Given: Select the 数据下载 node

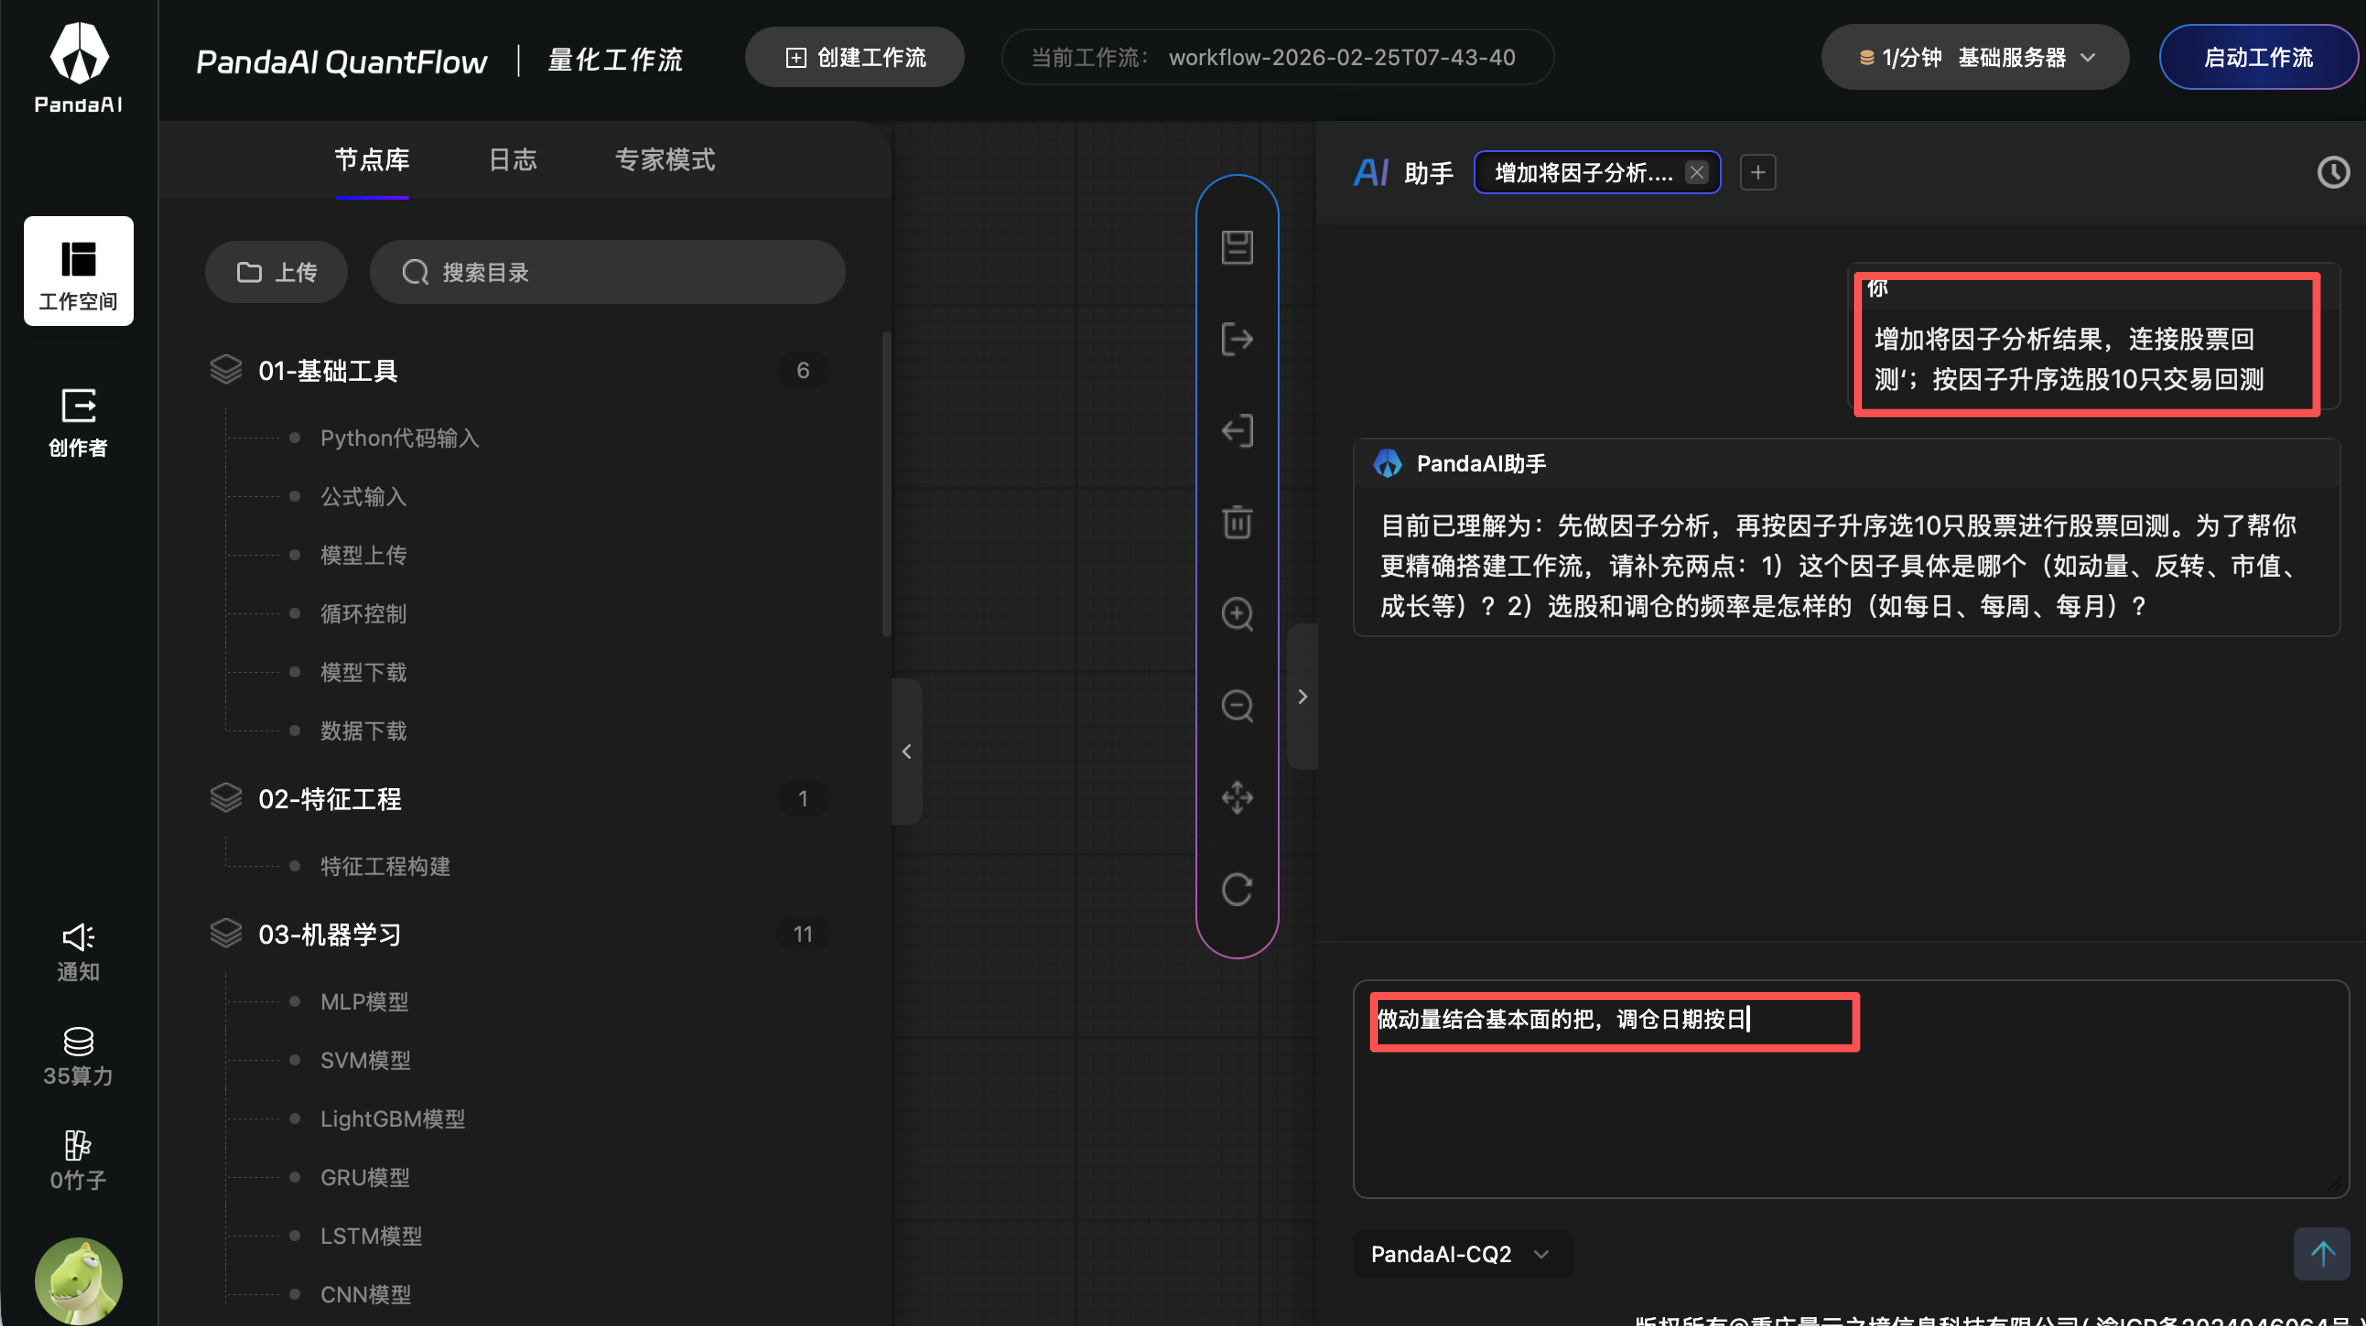Looking at the screenshot, I should click(x=363, y=731).
